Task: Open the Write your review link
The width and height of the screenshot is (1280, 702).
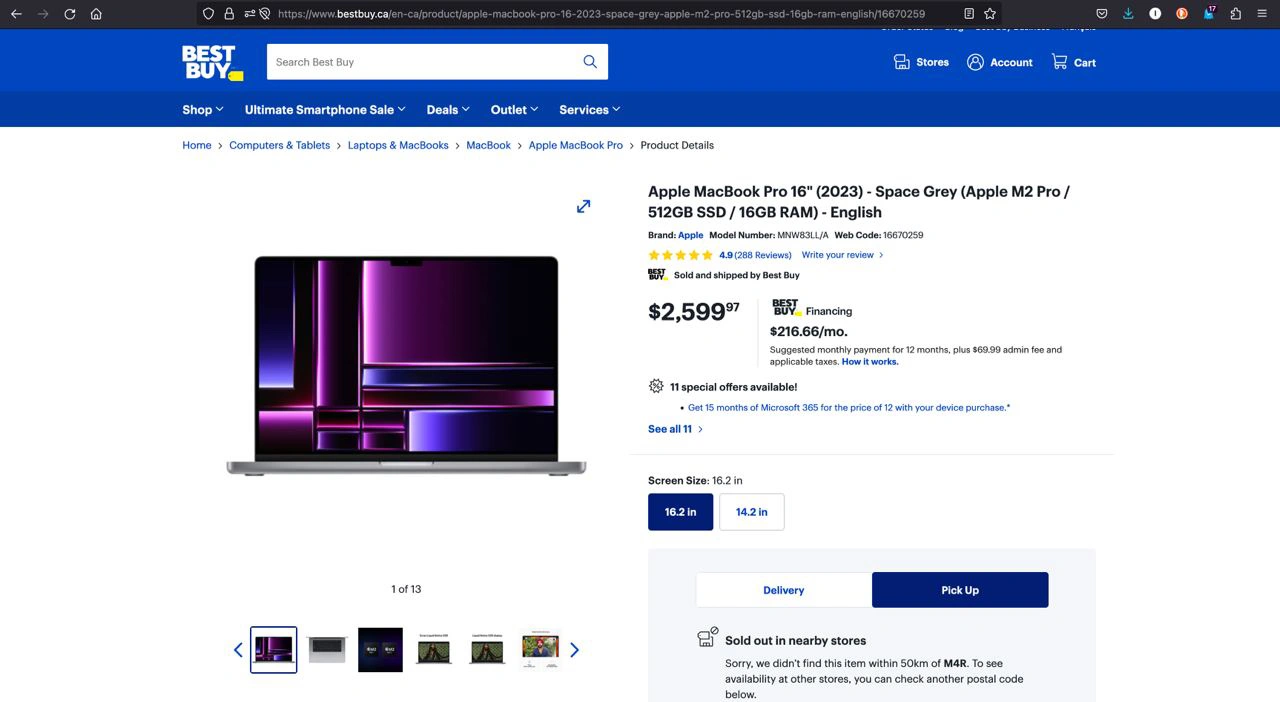Action: [x=842, y=255]
